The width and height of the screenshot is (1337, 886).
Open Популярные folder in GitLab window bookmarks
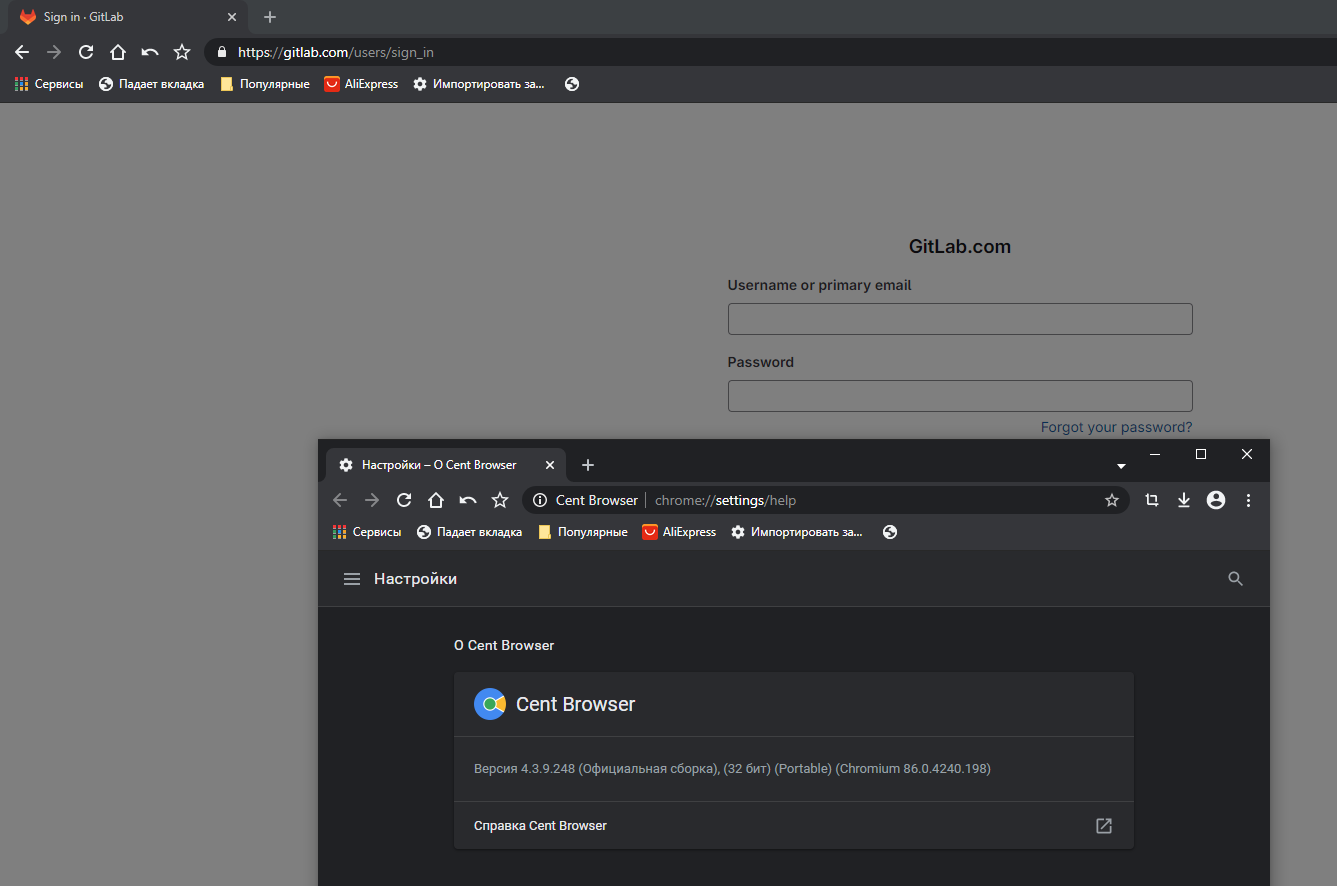pos(265,84)
